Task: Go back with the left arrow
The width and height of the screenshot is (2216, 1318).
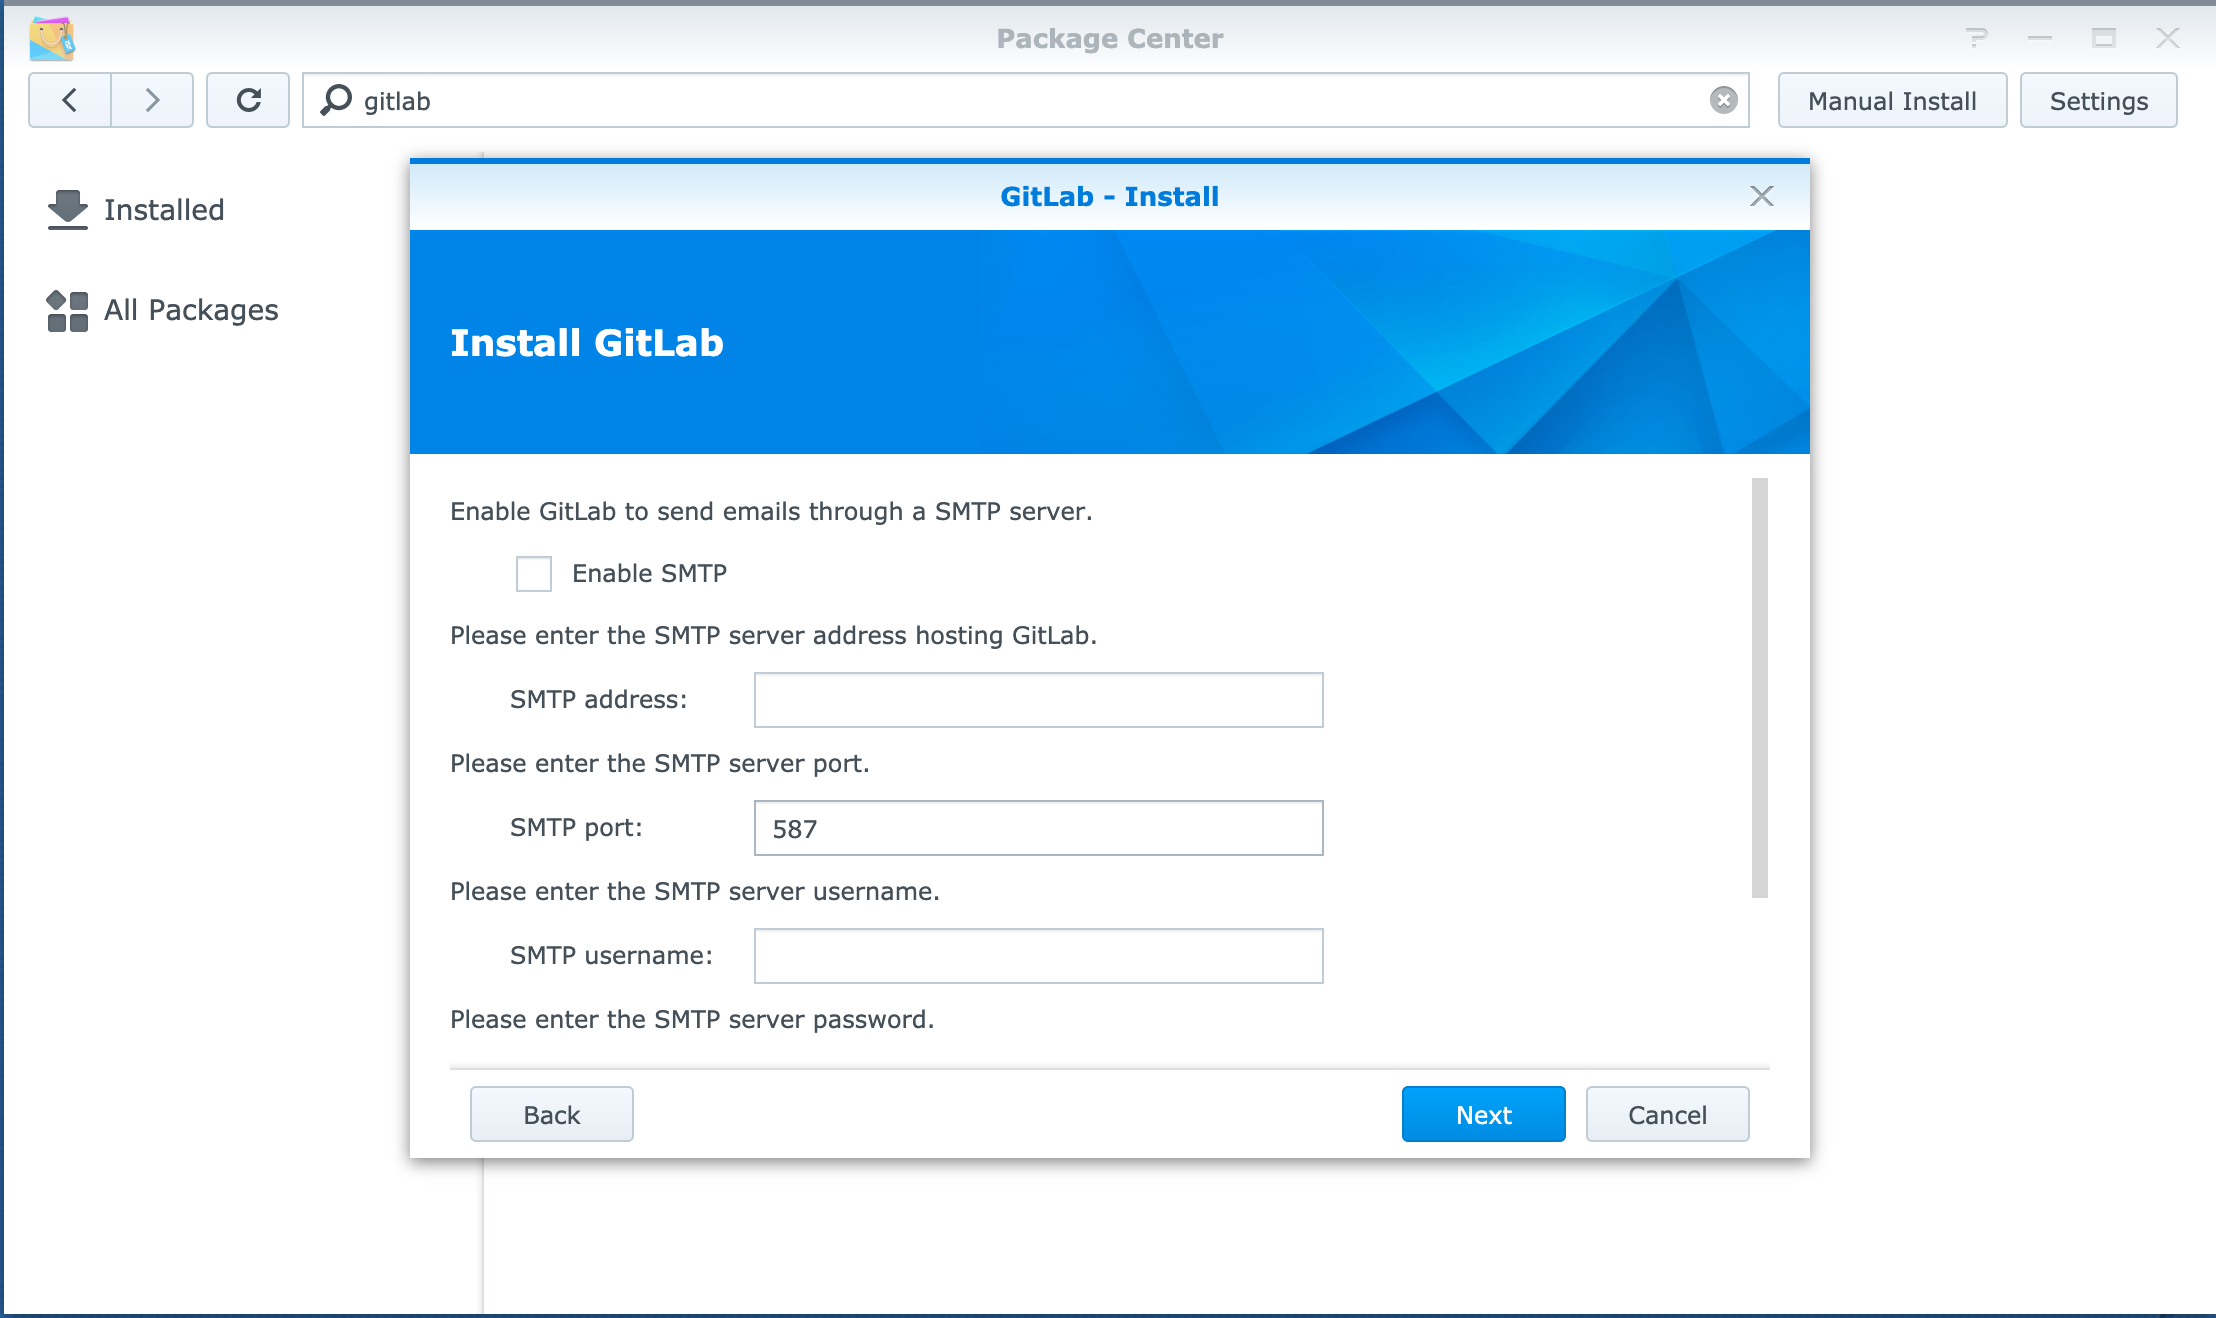Action: (x=70, y=100)
